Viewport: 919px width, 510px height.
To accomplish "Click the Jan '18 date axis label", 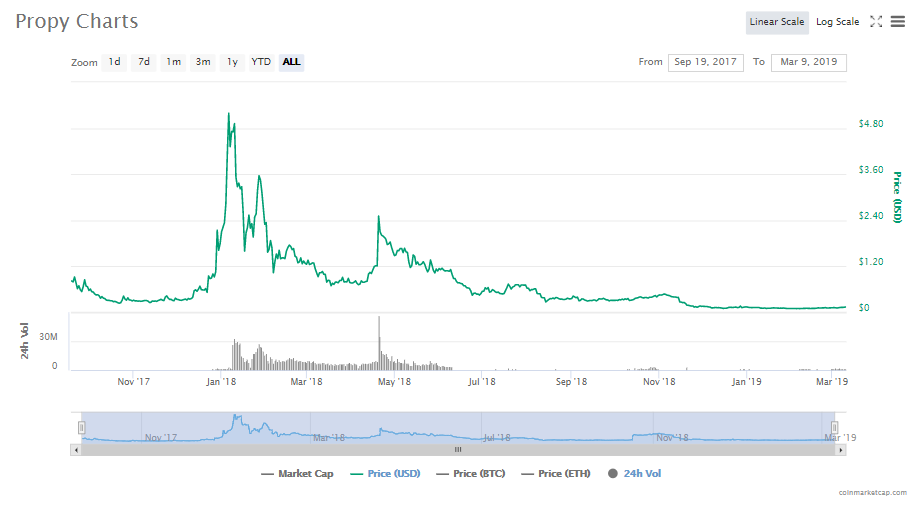I will (221, 382).
